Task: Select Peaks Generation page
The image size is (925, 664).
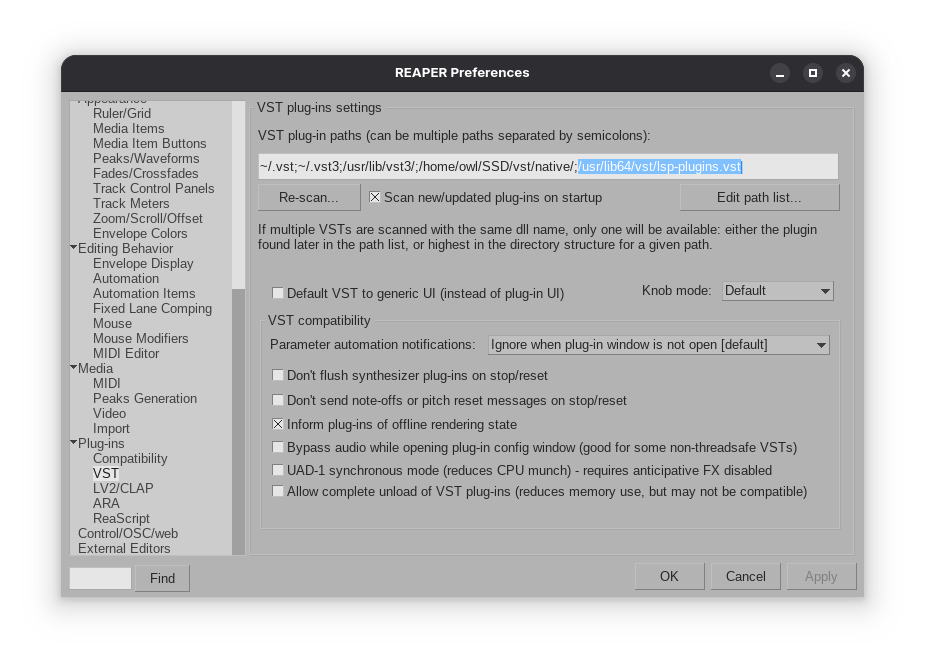Action: (145, 399)
